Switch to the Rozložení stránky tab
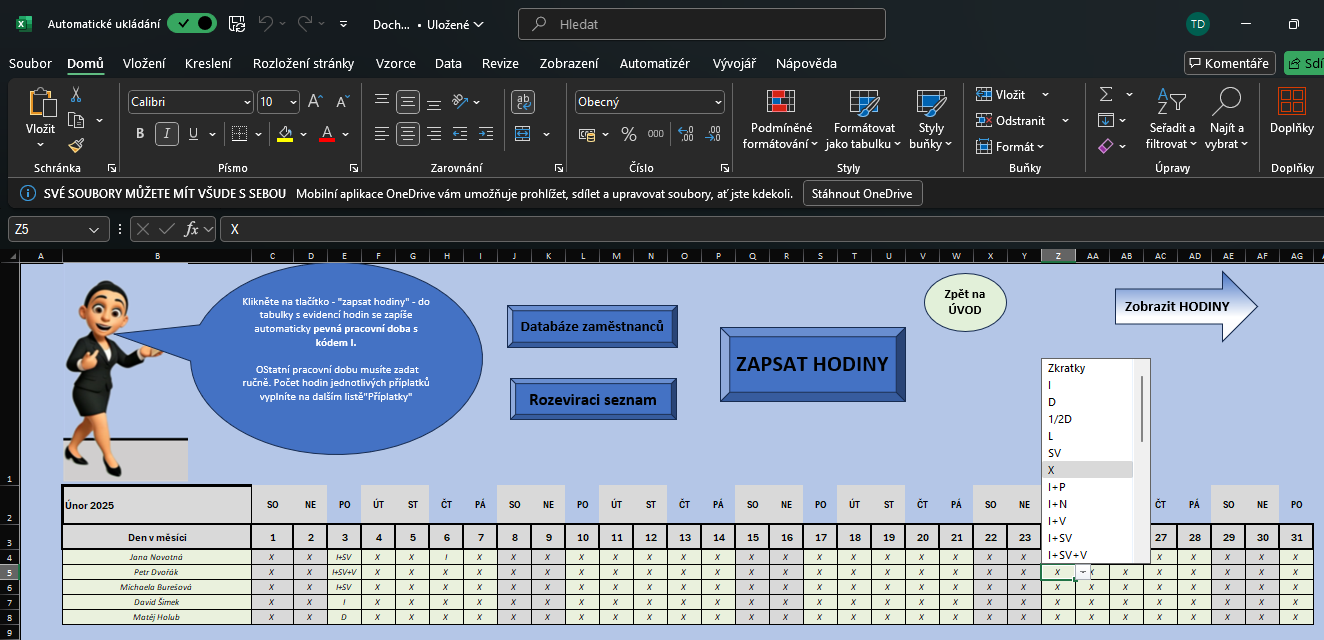The height and width of the screenshot is (640, 1324). [x=303, y=63]
